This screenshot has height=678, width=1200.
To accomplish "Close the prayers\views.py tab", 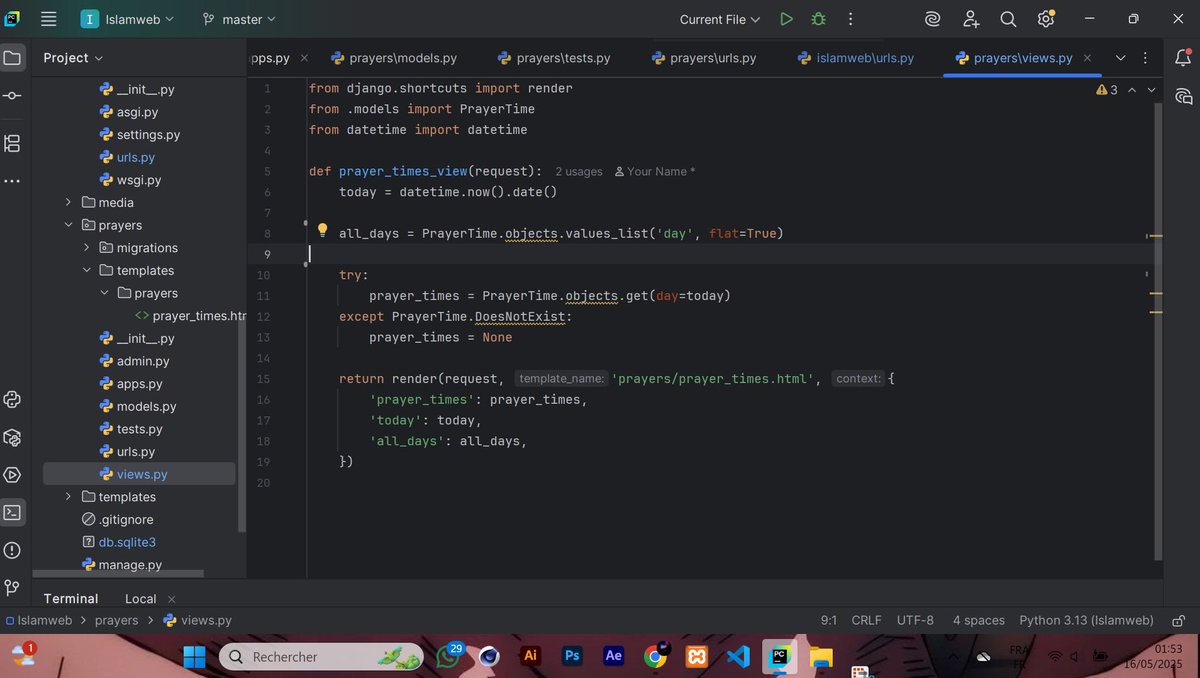I will (1087, 58).
